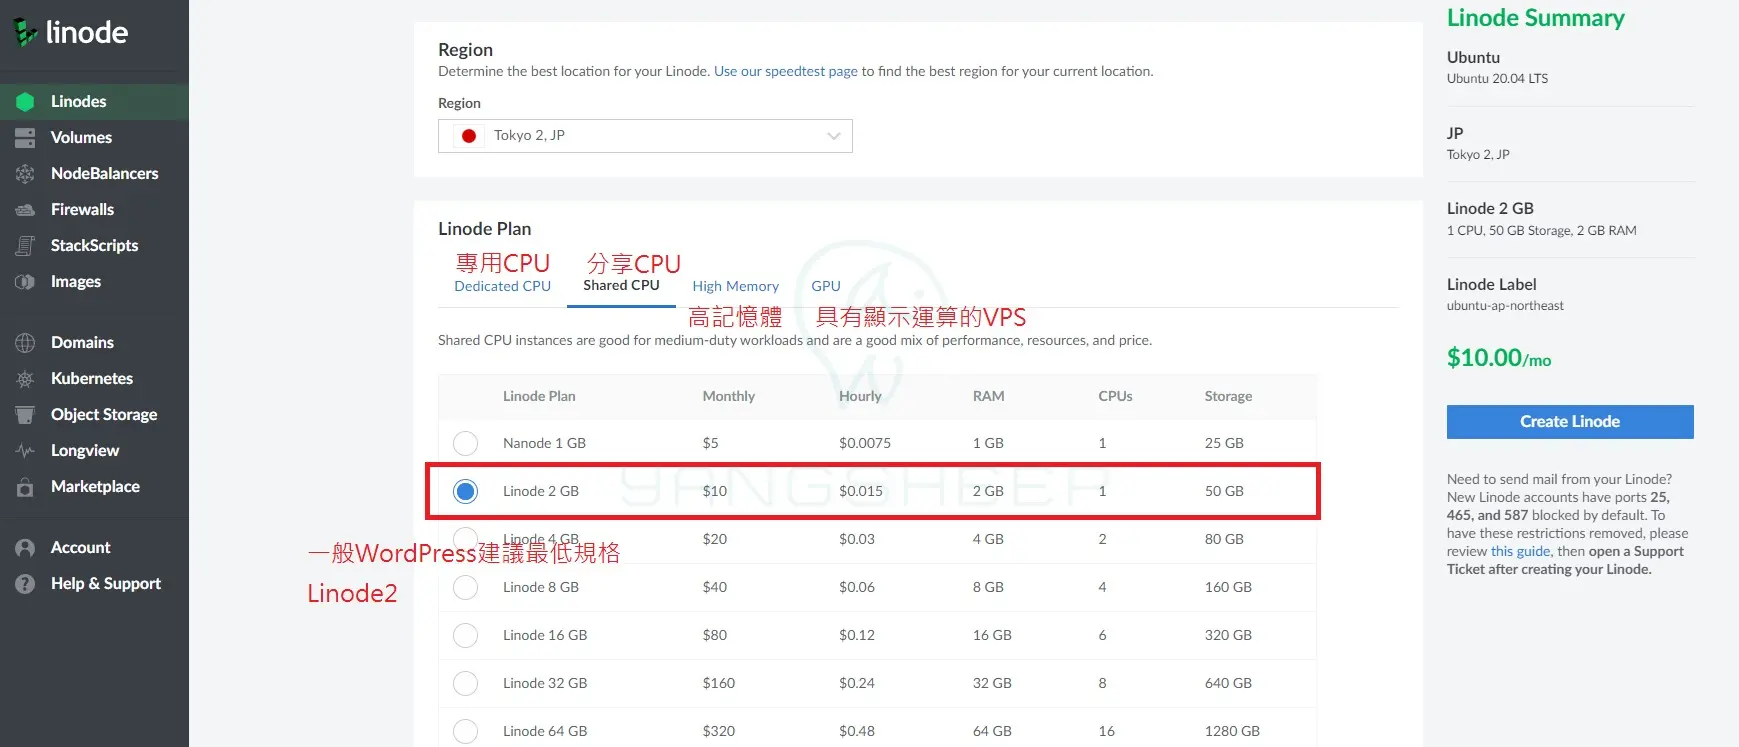Image resolution: width=1739 pixels, height=747 pixels.
Task: Click the 'Linode Summary' heading
Action: tap(1535, 18)
